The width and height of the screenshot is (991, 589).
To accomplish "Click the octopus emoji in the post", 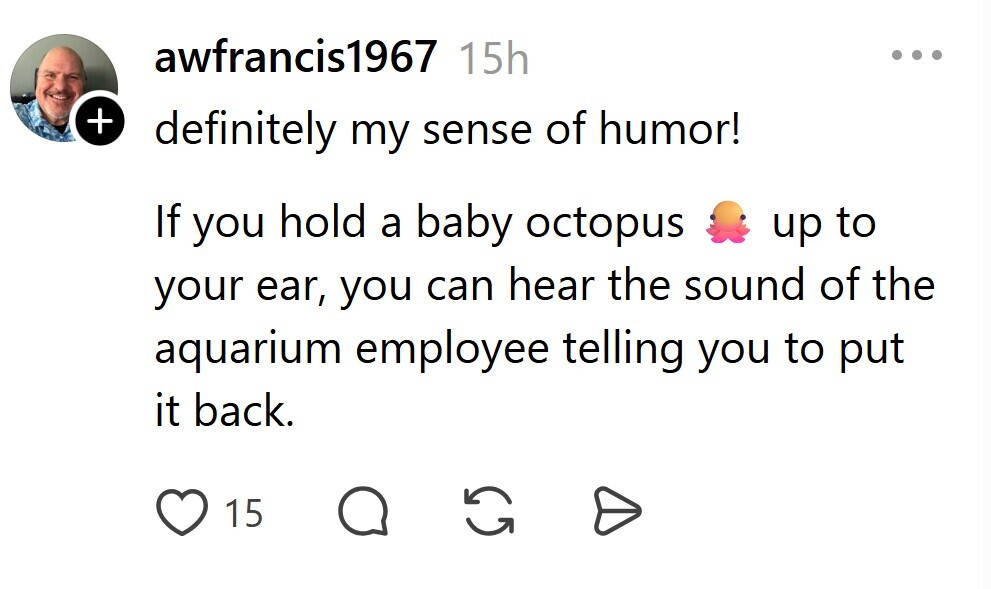I will (x=728, y=222).
